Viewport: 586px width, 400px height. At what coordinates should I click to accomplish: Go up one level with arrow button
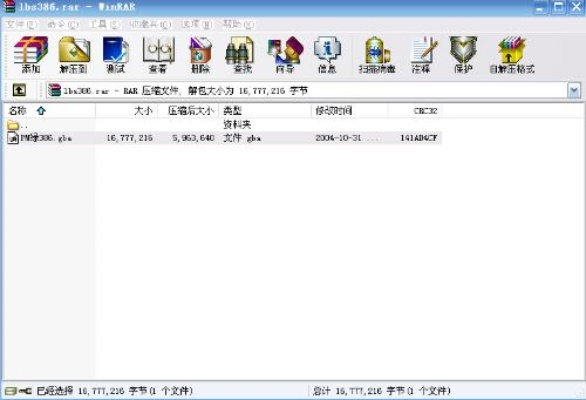(19, 90)
